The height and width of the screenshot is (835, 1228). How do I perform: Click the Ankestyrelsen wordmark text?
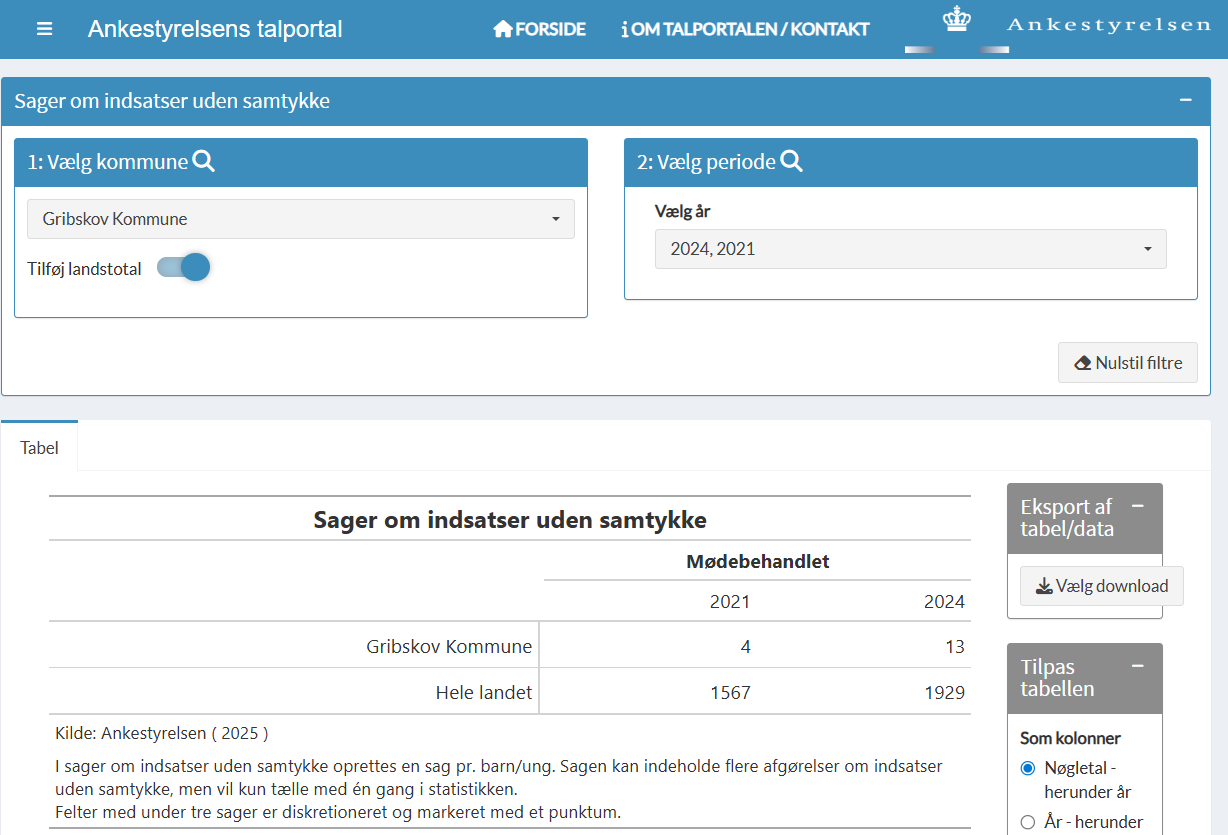coord(1109,24)
